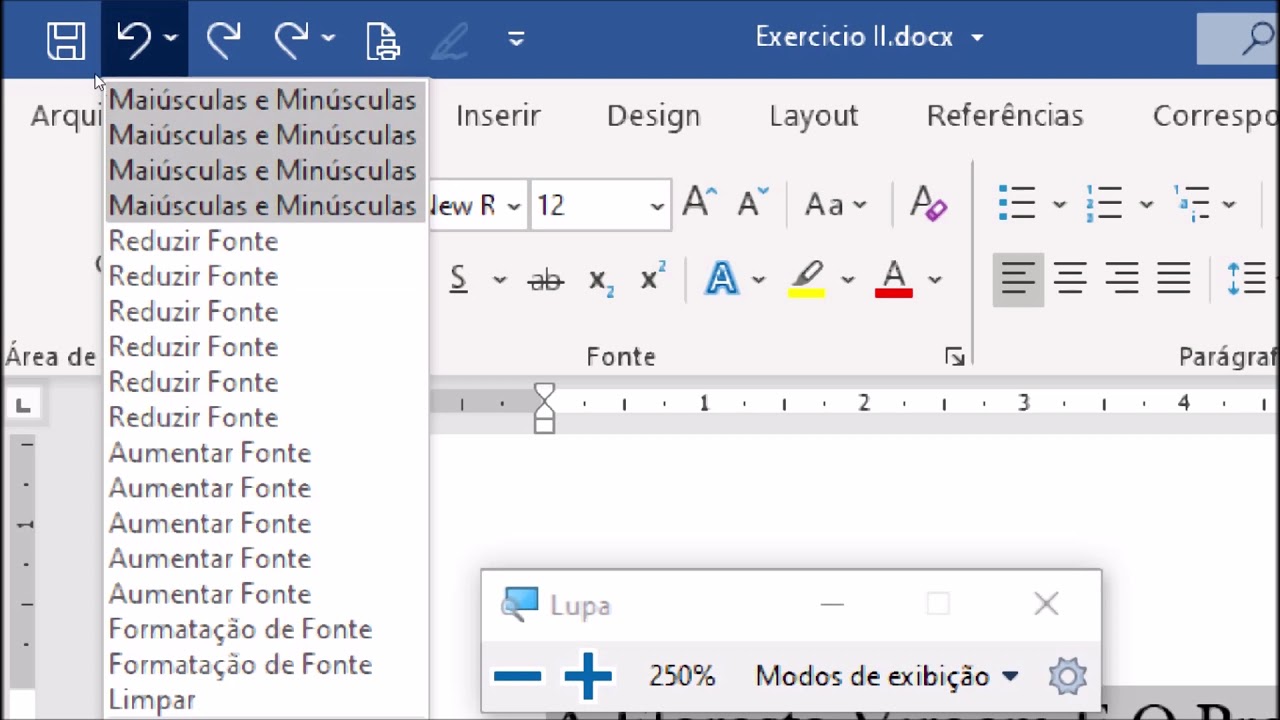This screenshot has width=1280, height=720.
Task: Expand the font size dropdown
Action: (656, 206)
